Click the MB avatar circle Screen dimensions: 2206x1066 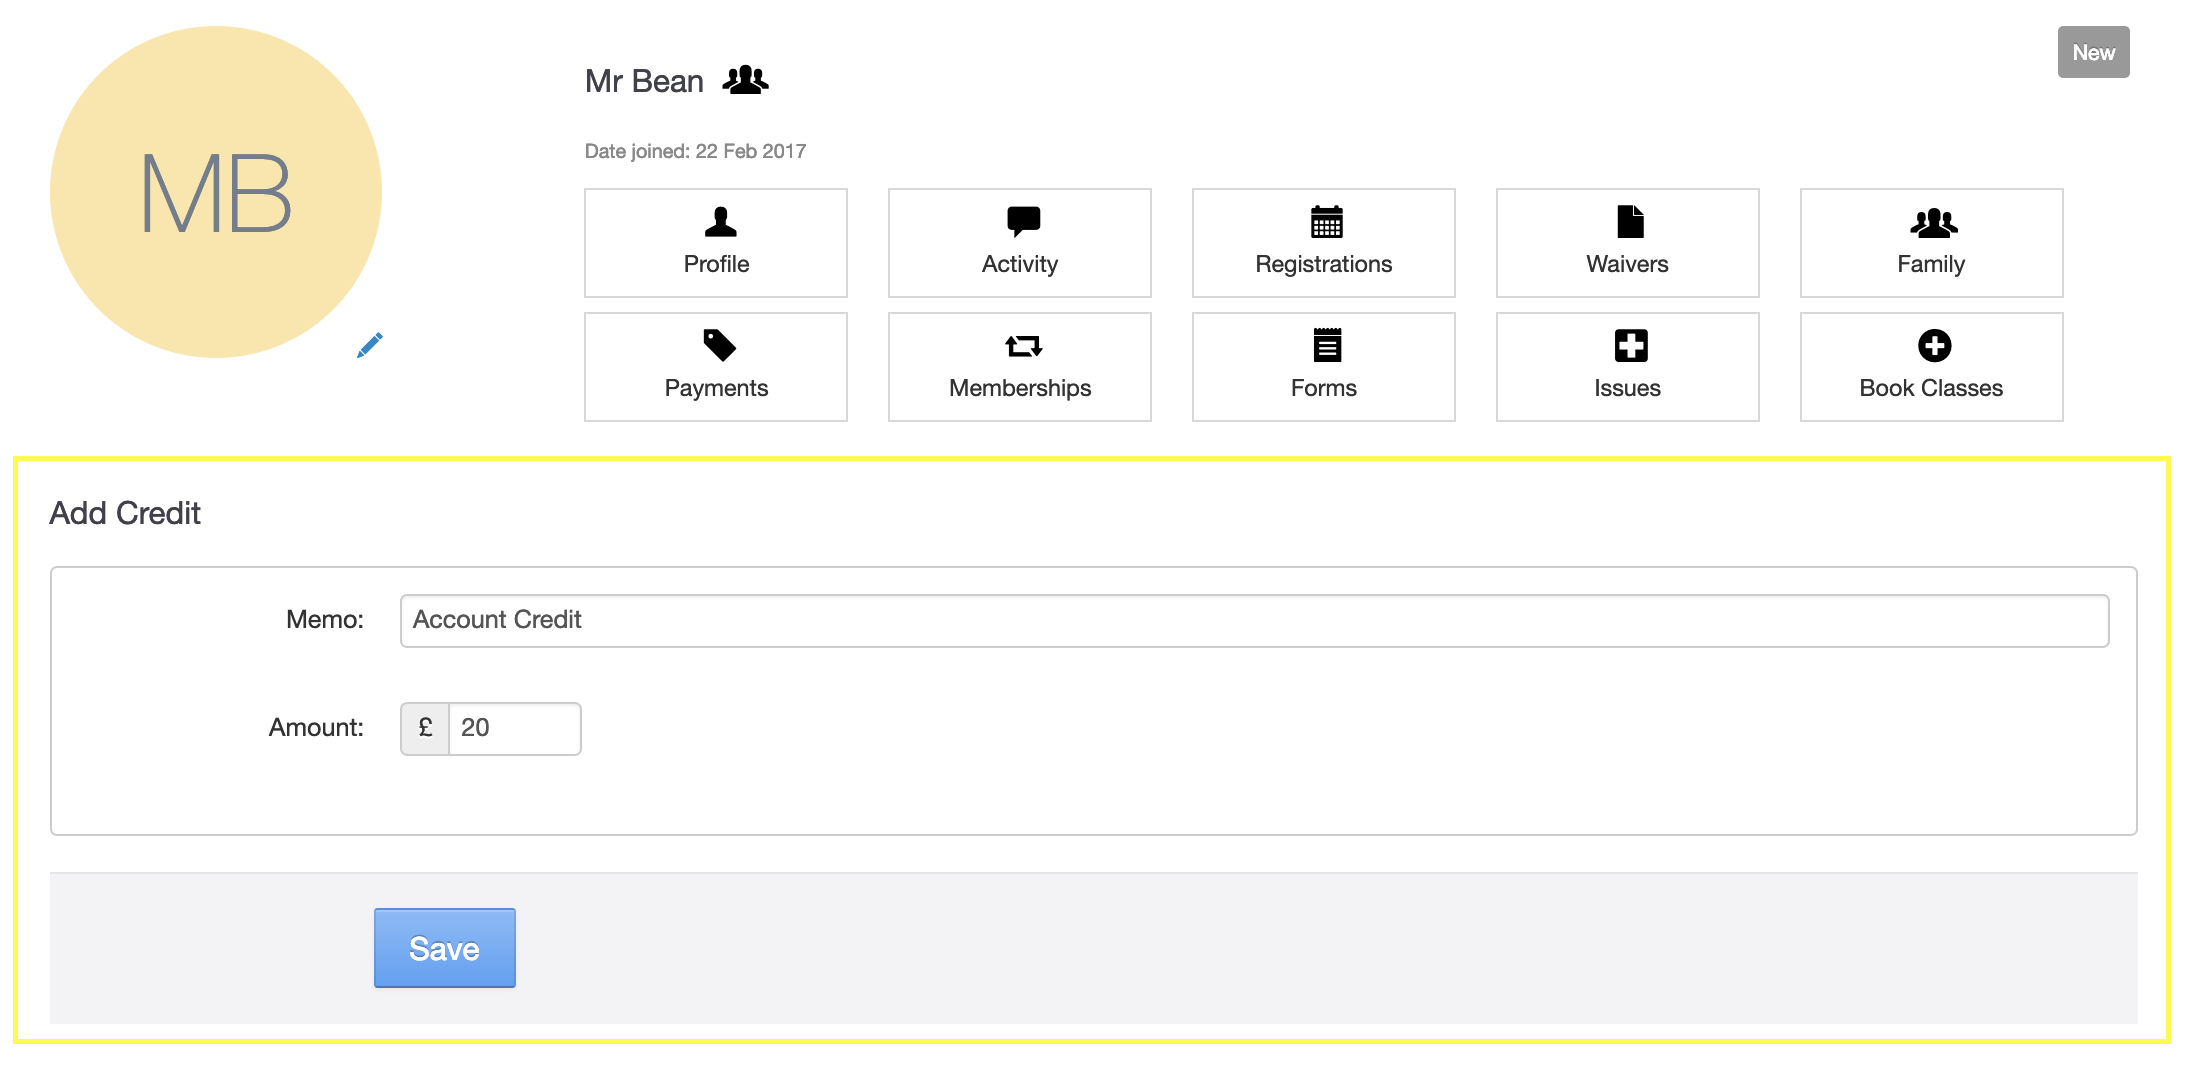point(216,192)
